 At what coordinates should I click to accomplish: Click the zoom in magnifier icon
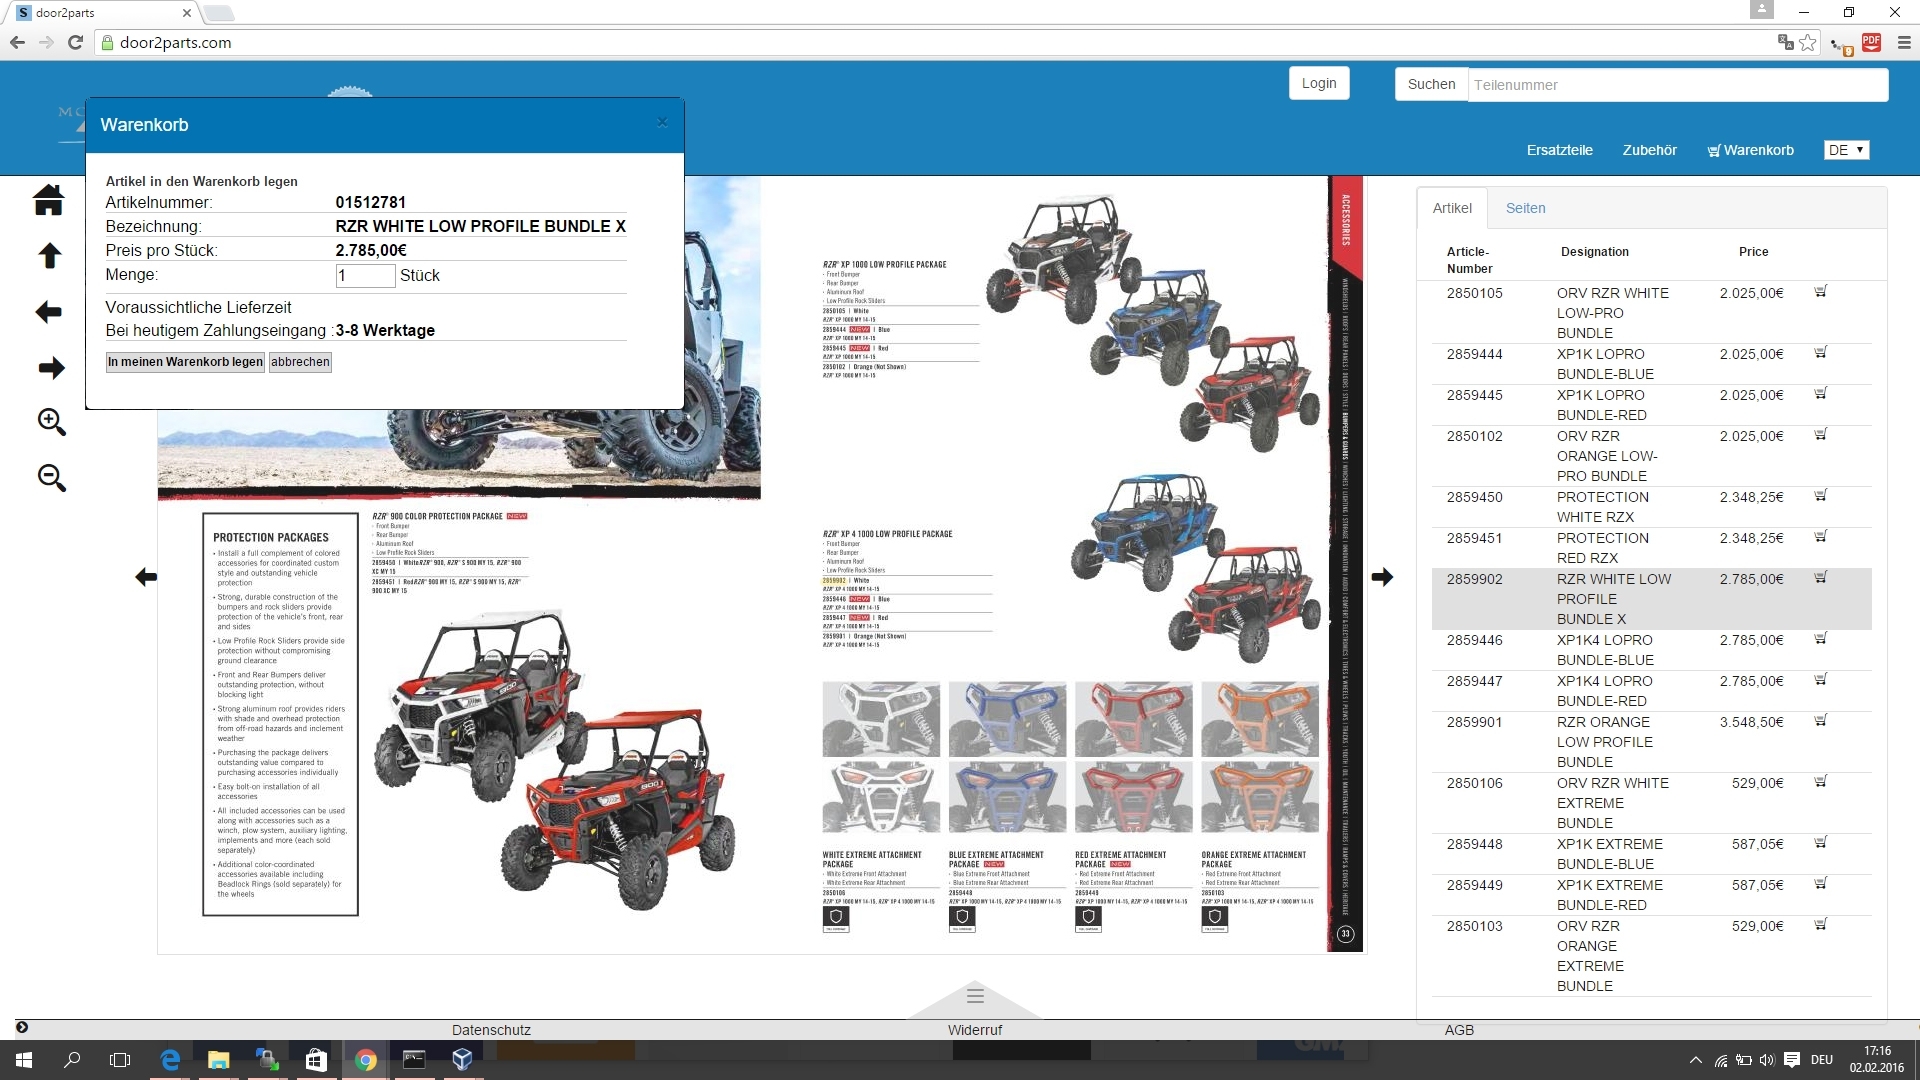51,422
